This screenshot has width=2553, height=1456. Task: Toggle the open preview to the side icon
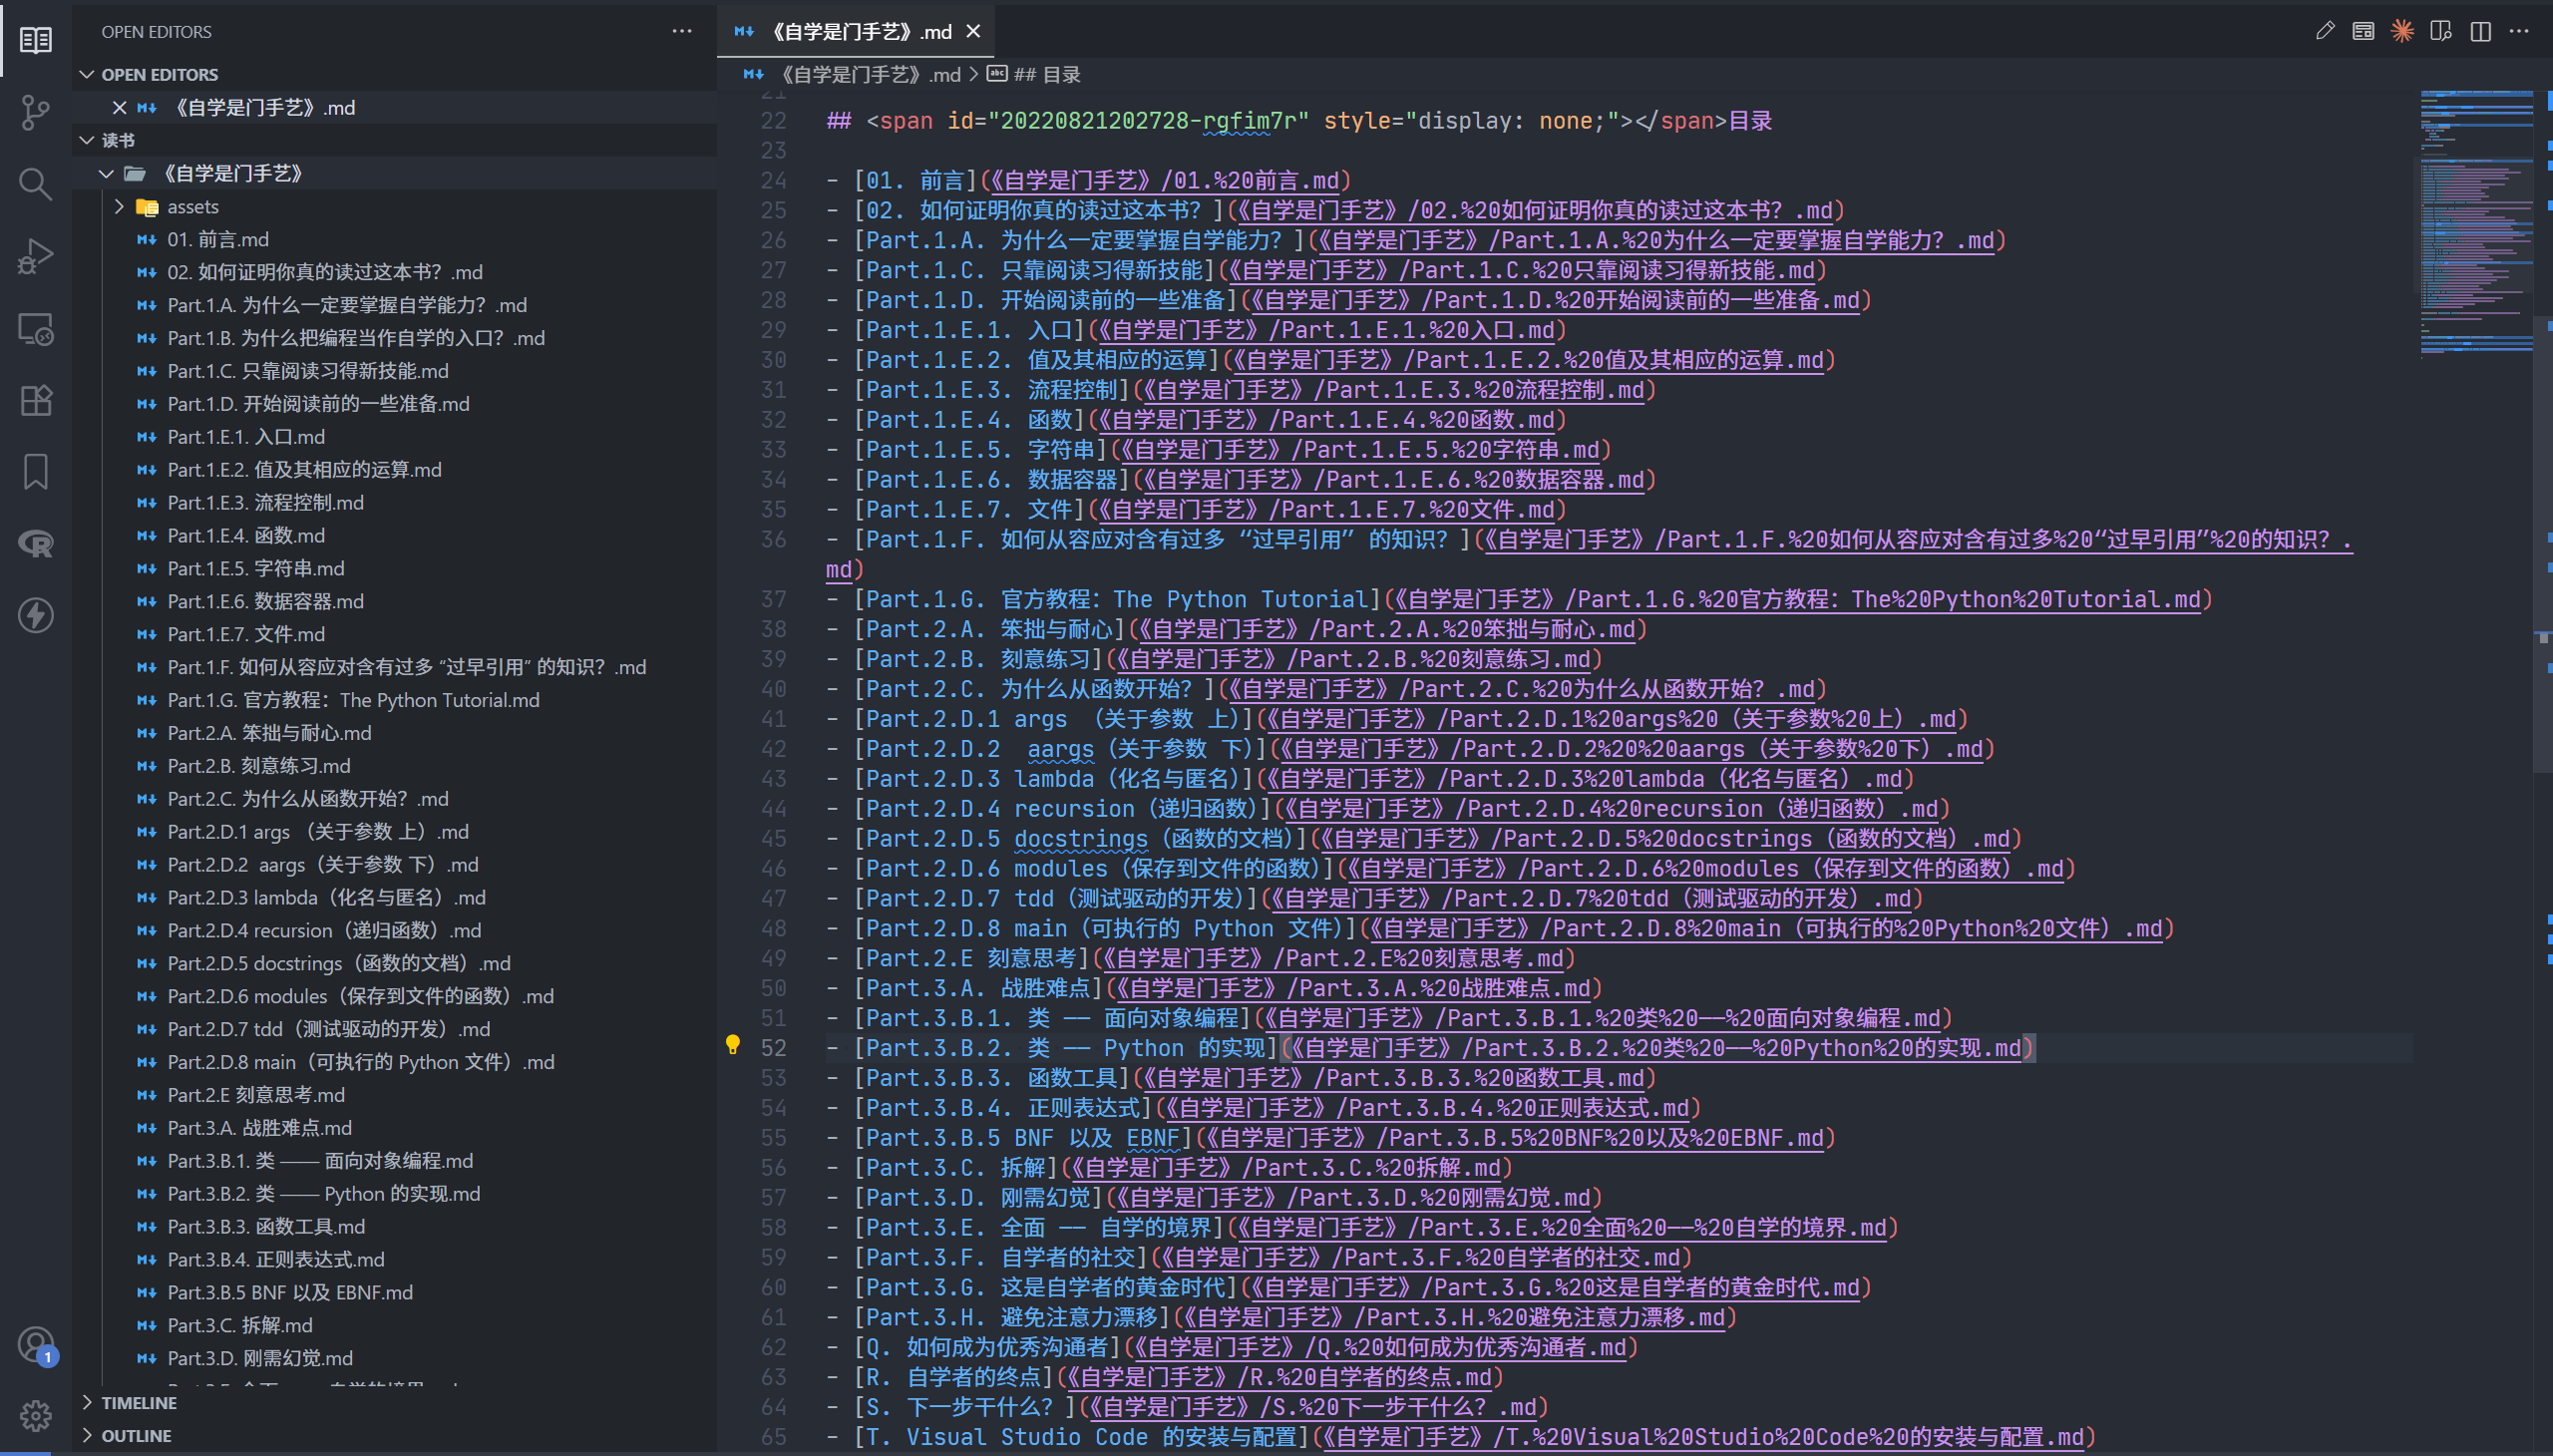pos(2441,31)
